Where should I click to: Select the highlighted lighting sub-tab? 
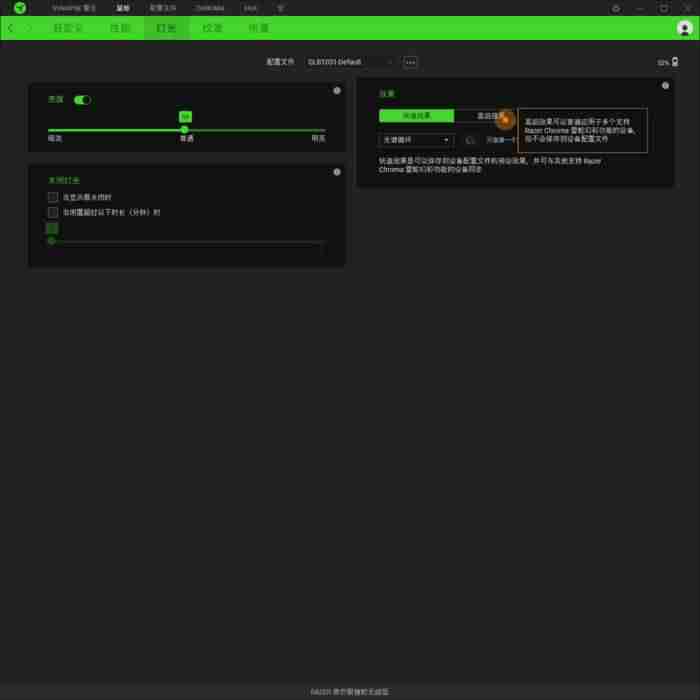[167, 28]
